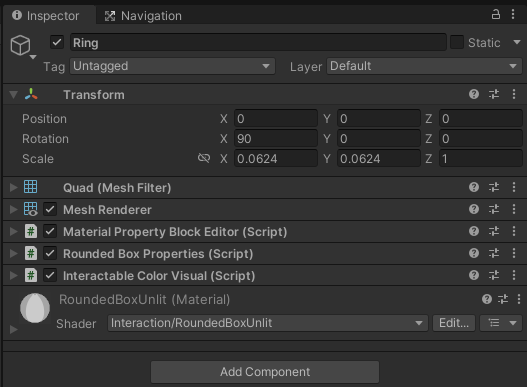Open Transform presets

point(494,94)
